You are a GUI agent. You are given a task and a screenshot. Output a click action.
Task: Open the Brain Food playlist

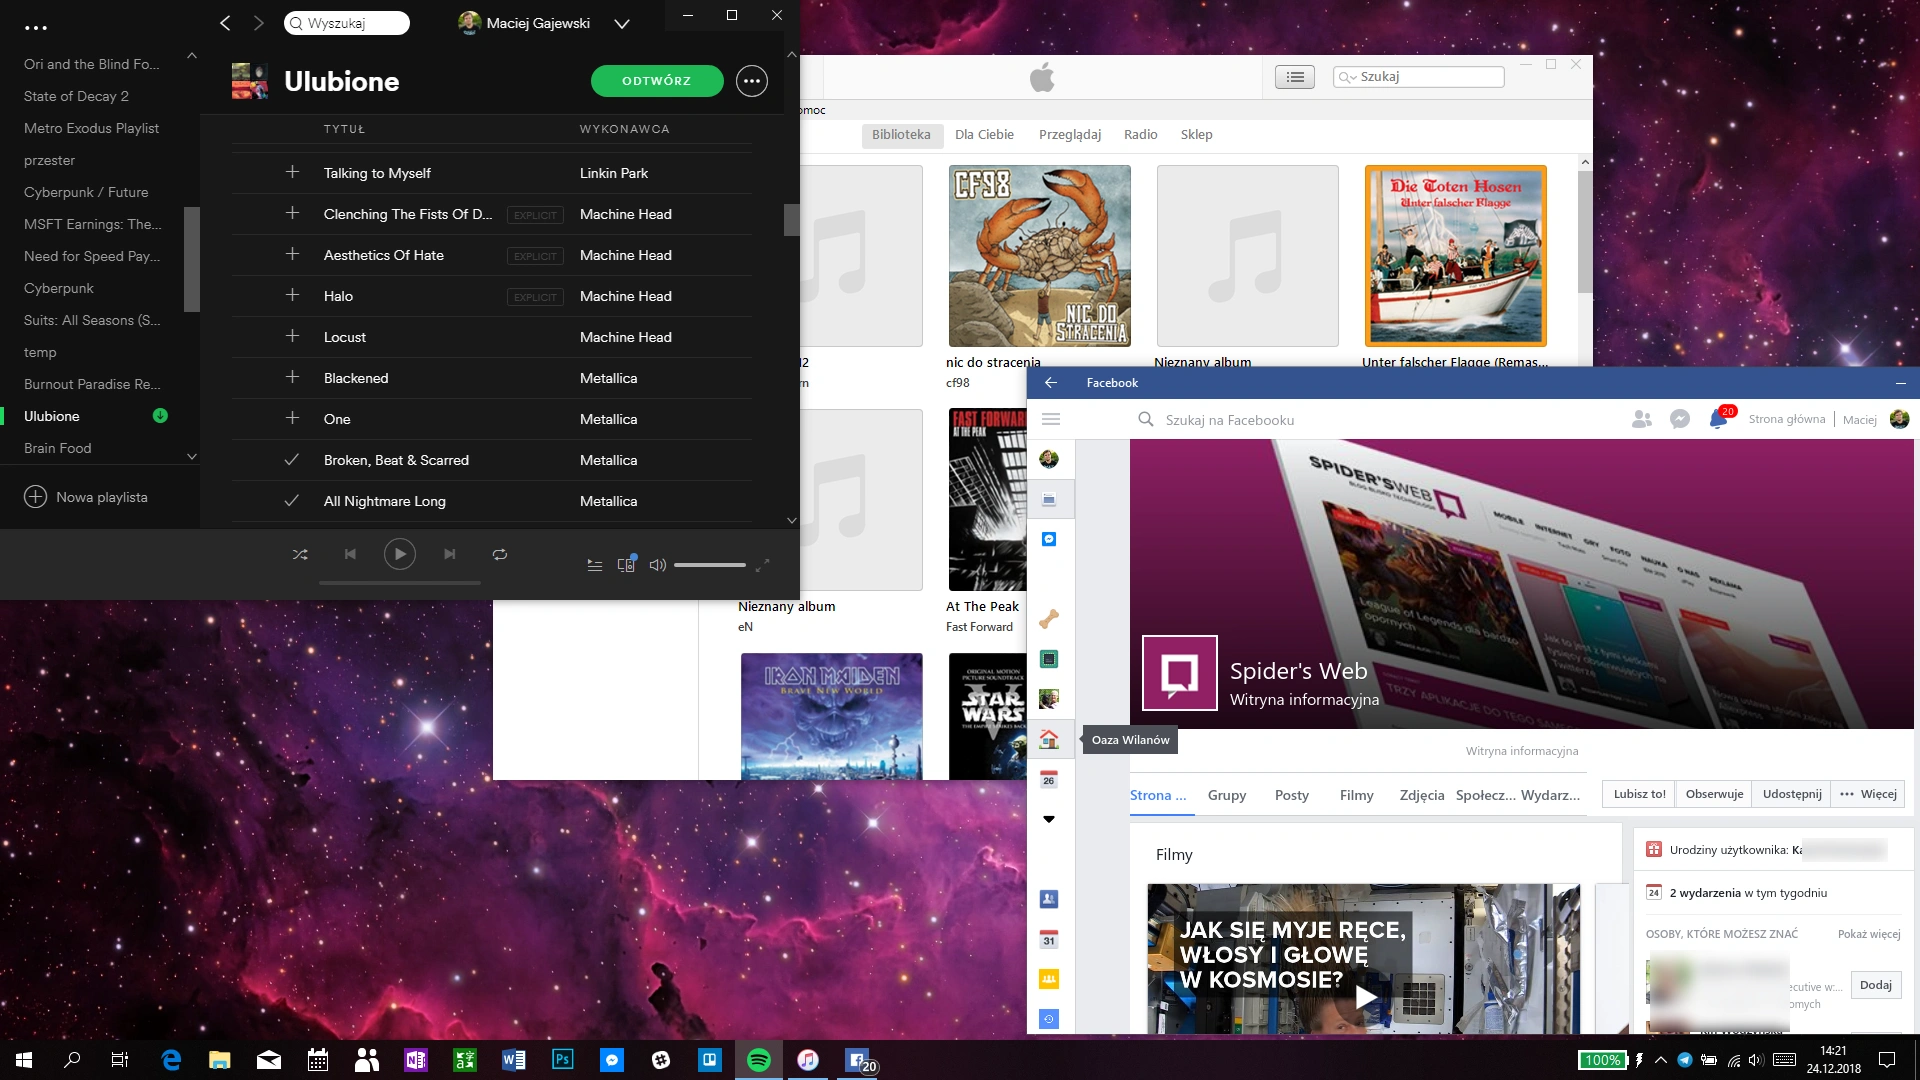coord(58,448)
